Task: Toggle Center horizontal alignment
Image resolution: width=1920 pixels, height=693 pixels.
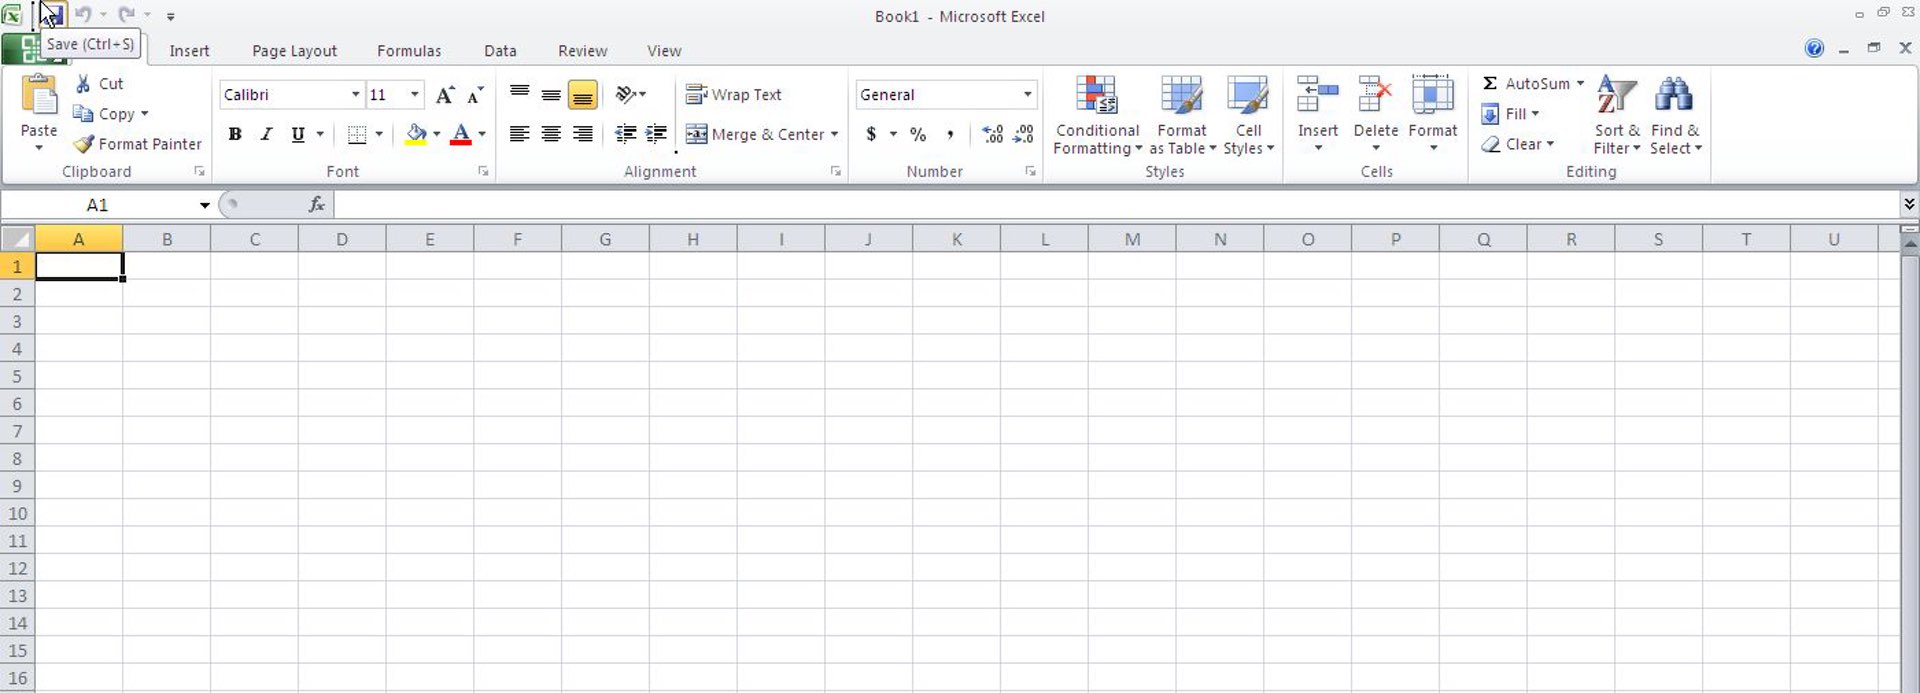Action: (x=551, y=134)
